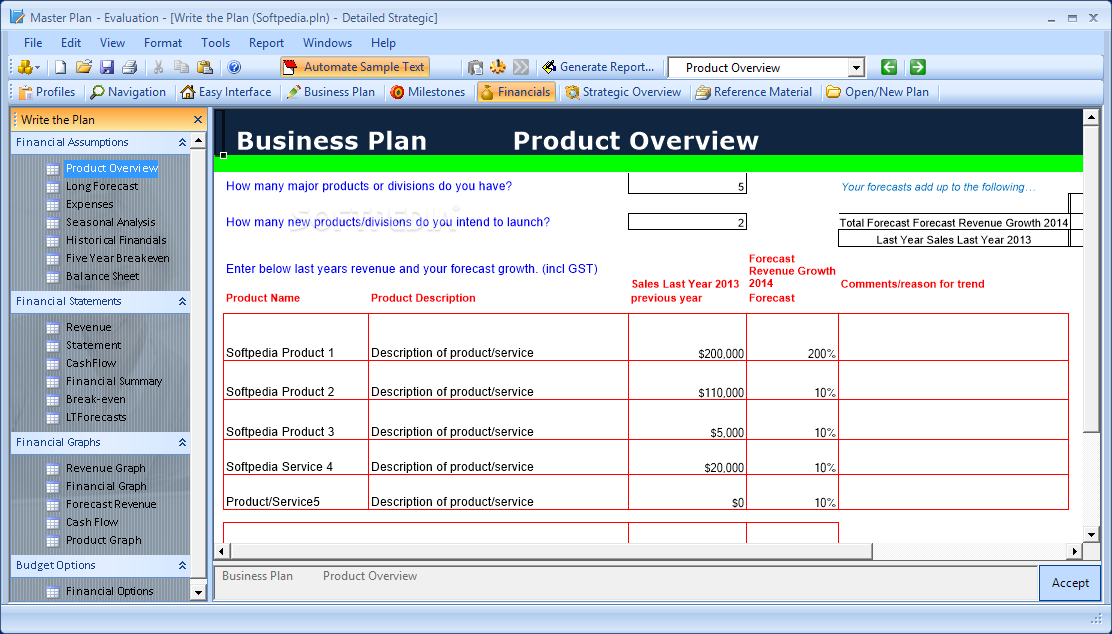Select Softpedia Product 1 name cell
The image size is (1112, 634).
click(296, 338)
